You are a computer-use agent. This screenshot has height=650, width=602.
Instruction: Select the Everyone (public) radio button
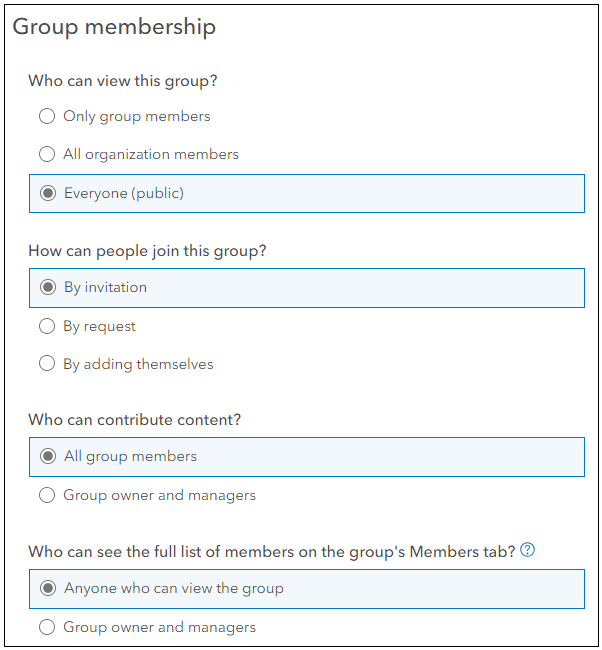click(x=48, y=193)
